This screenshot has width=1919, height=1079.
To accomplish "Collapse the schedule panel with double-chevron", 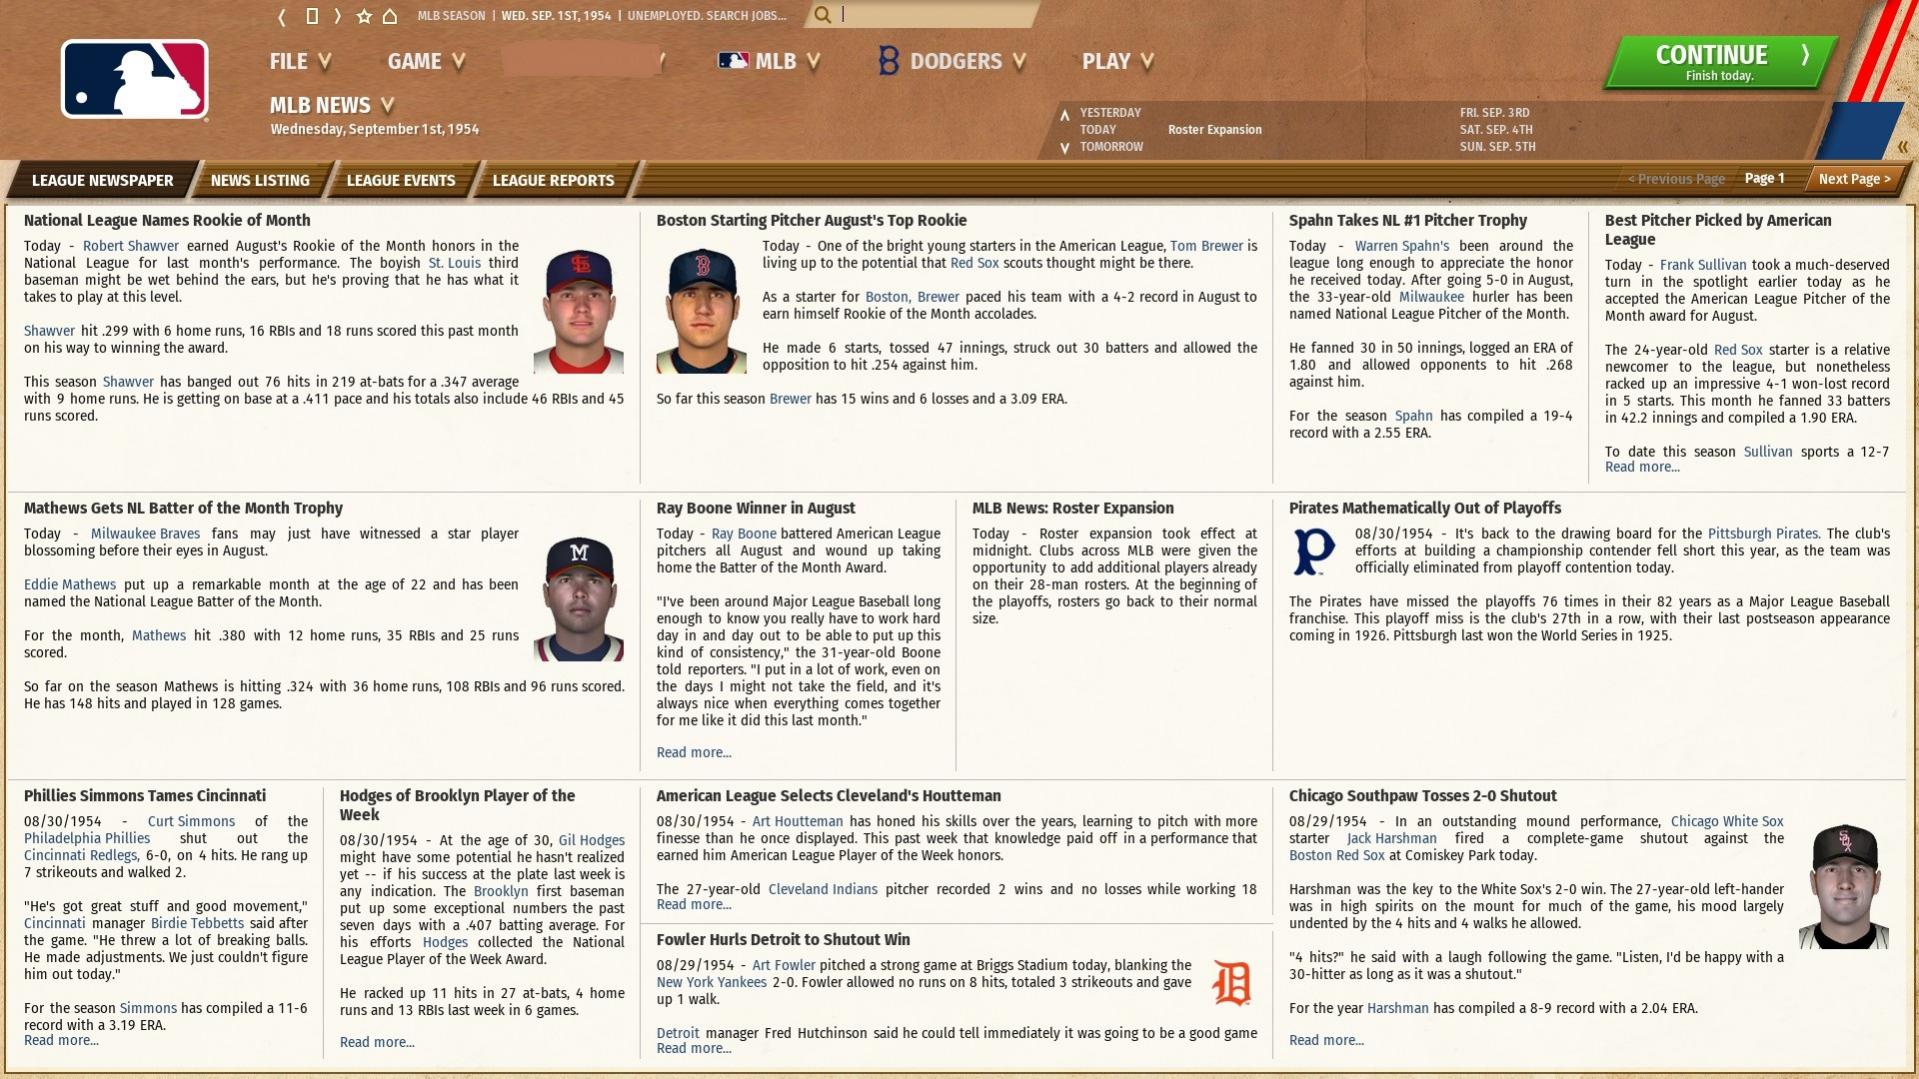I will point(1902,147).
